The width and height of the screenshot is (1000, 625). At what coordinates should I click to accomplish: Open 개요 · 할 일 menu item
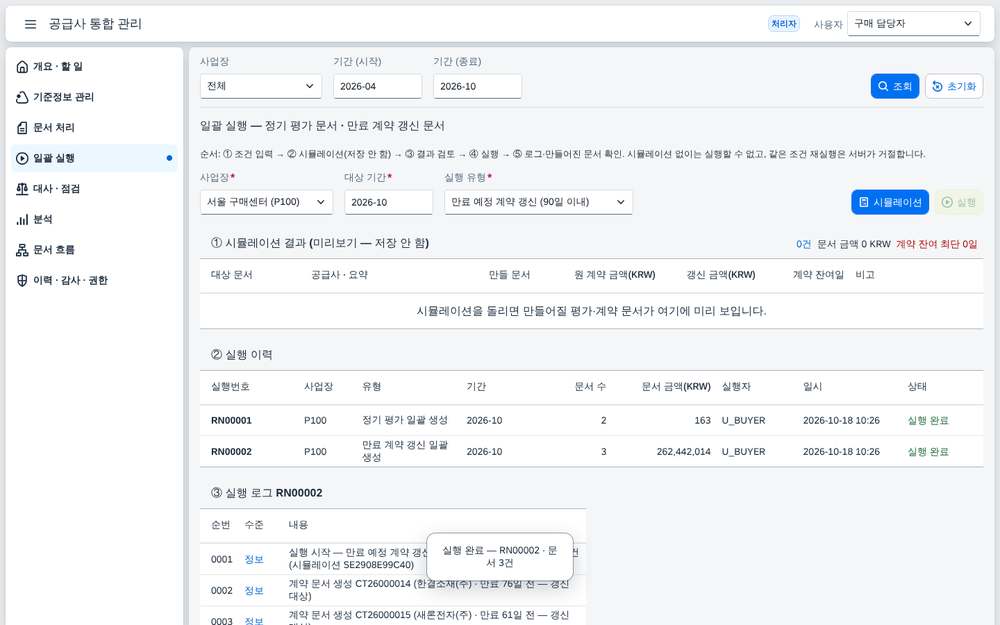coord(94,66)
